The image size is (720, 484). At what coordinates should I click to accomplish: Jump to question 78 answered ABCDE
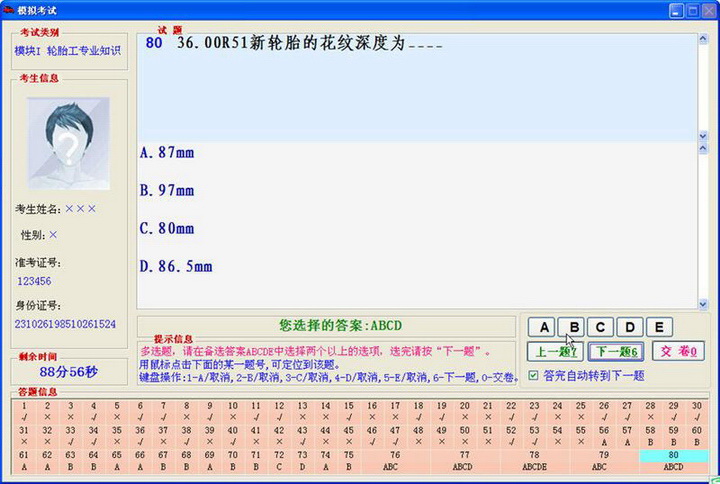pyautogui.click(x=534, y=461)
